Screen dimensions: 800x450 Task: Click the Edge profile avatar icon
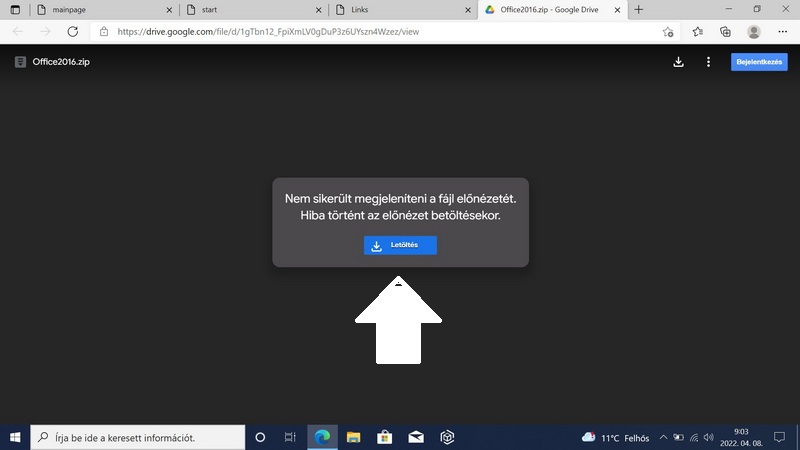point(754,31)
